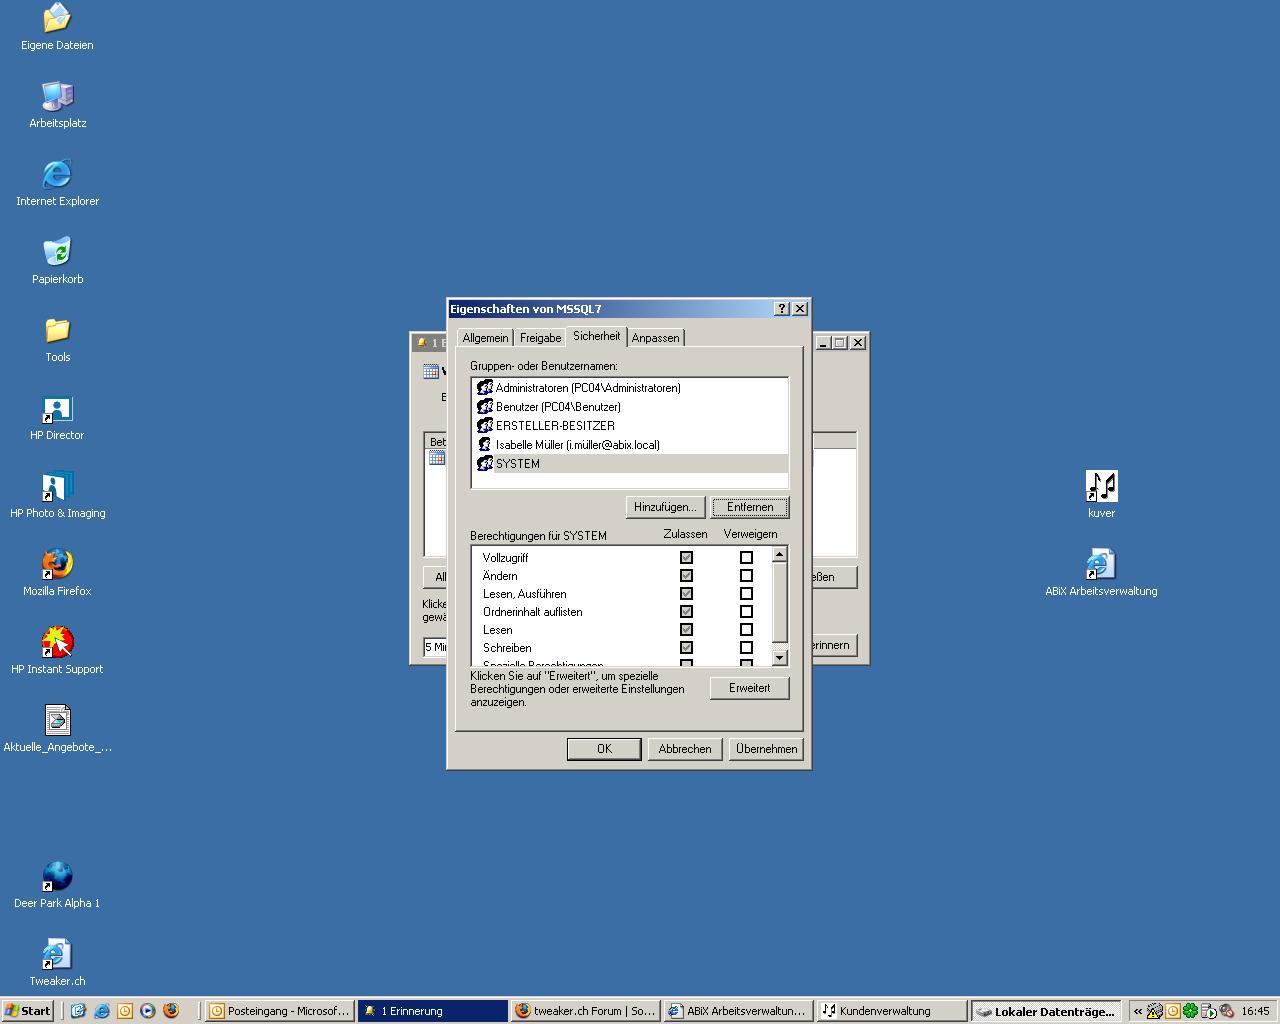The image size is (1280, 1024).
Task: Tick the Verweigern checkbox for Vollzugriff
Action: [746, 558]
